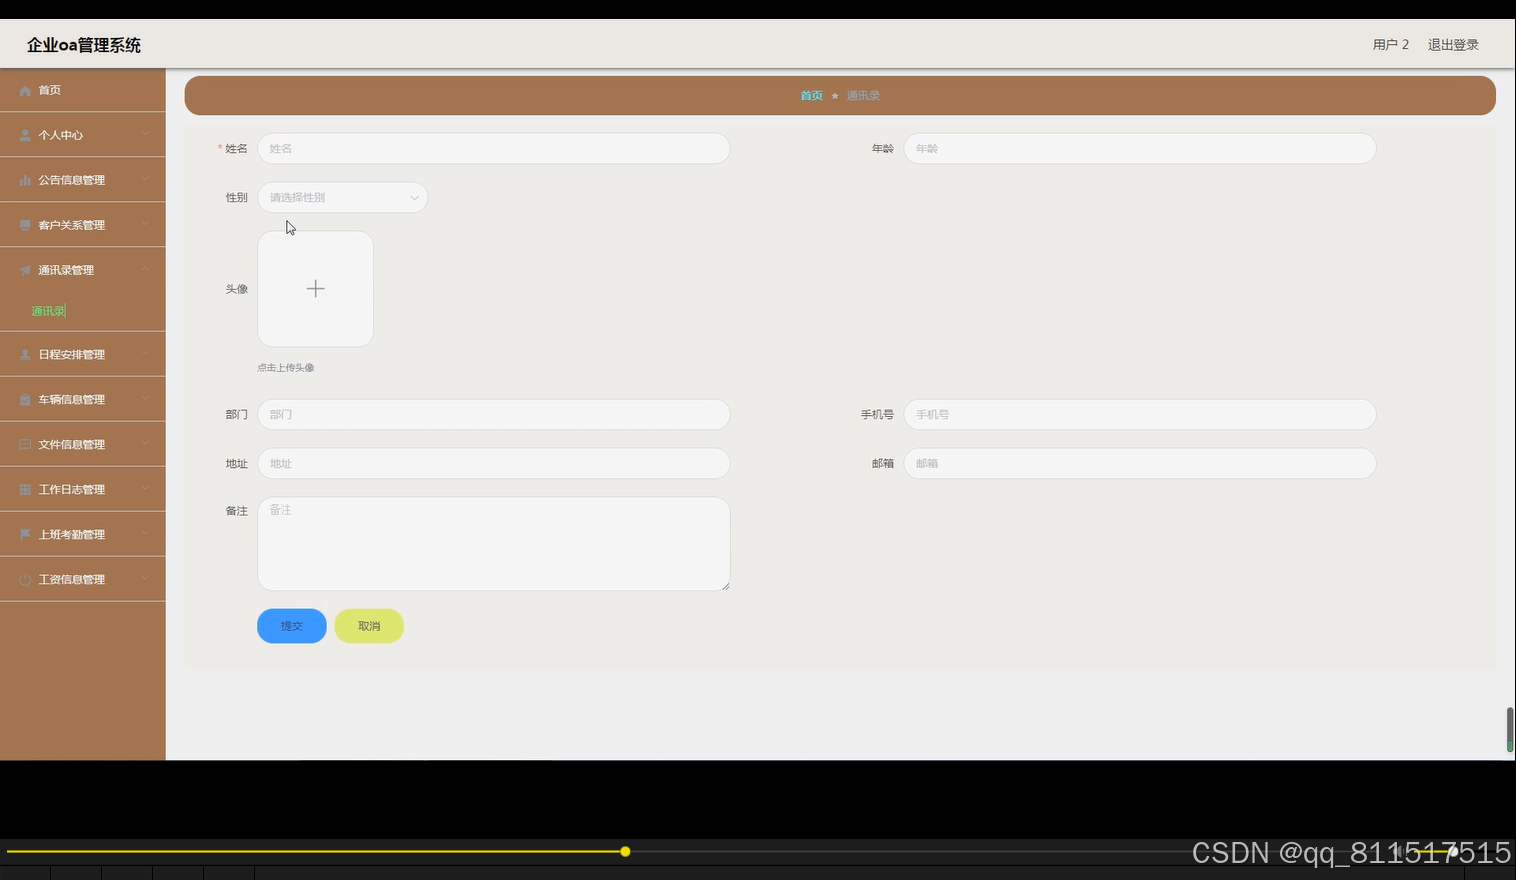Click the page vertical scrollbar thumb

point(1510,730)
